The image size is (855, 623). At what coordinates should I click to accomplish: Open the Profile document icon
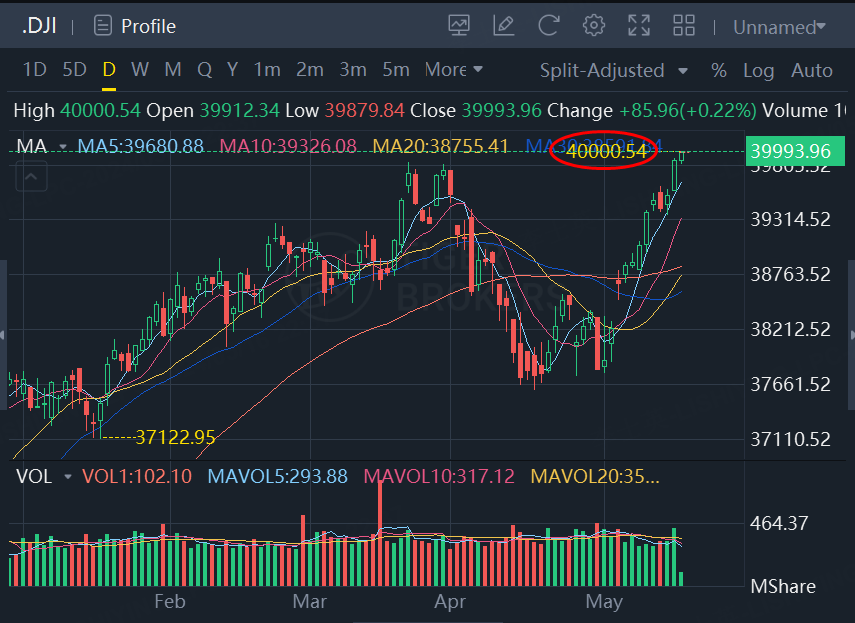103,26
